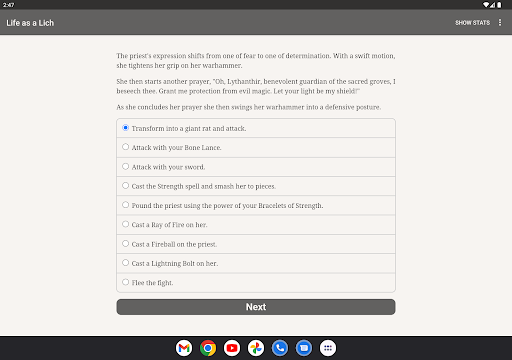Click the Life as a Lich title

pyautogui.click(x=30, y=23)
